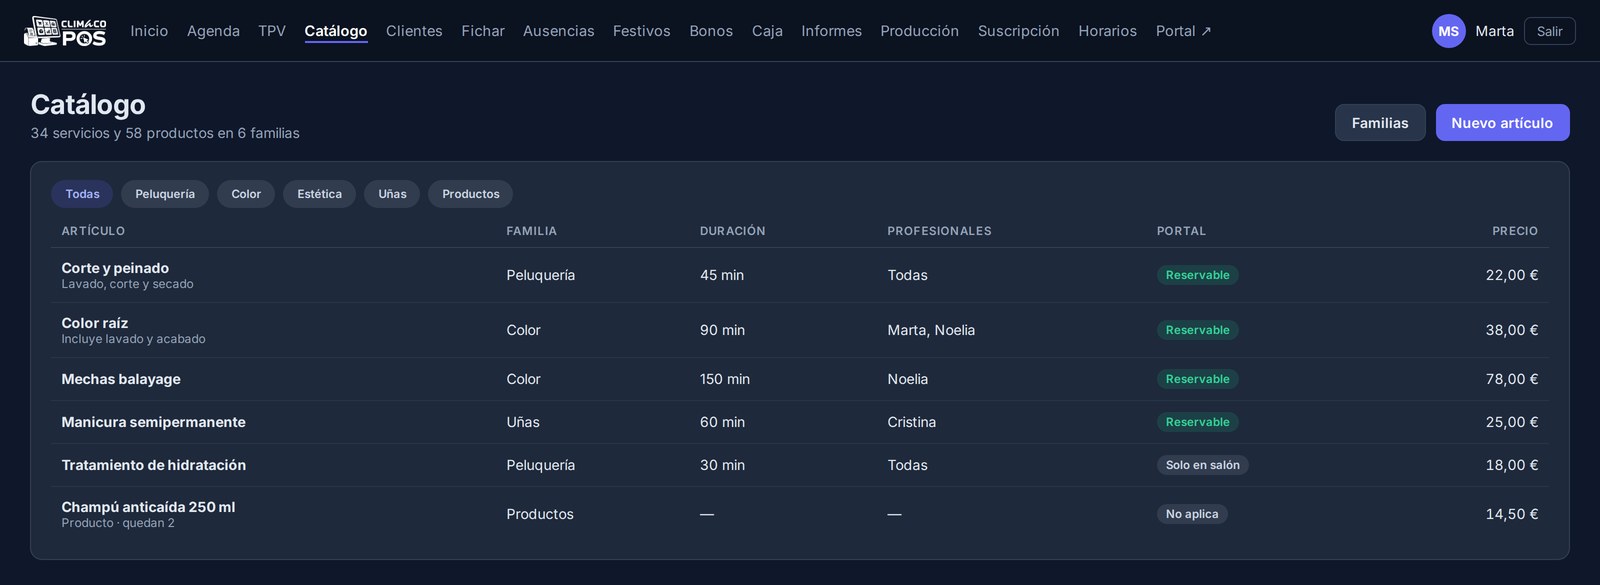Click the Uñas family cell
This screenshot has width=1600, height=585.
[523, 422]
